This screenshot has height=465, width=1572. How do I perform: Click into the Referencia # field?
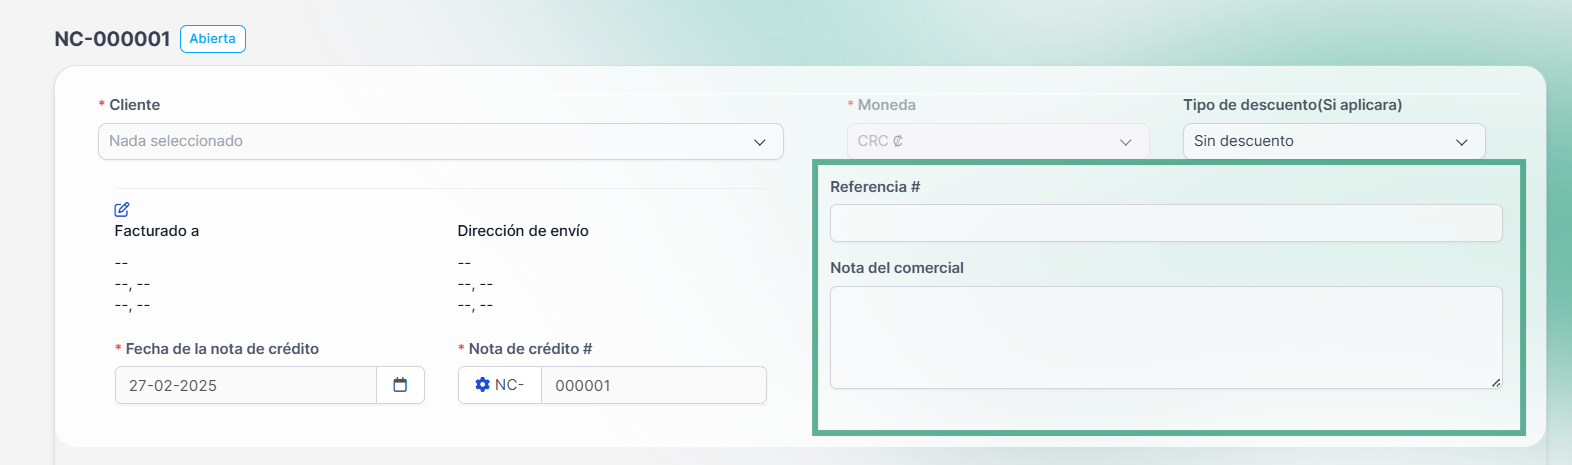coord(1166,223)
